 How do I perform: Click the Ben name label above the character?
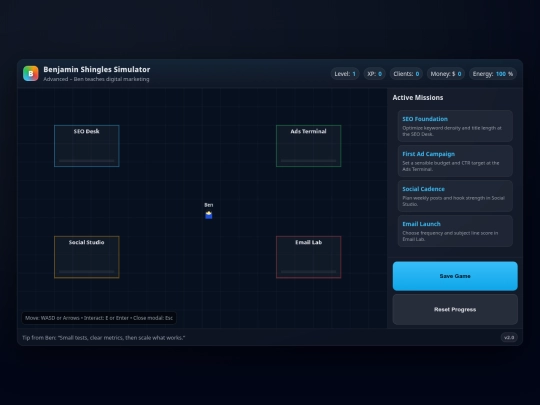[209, 205]
